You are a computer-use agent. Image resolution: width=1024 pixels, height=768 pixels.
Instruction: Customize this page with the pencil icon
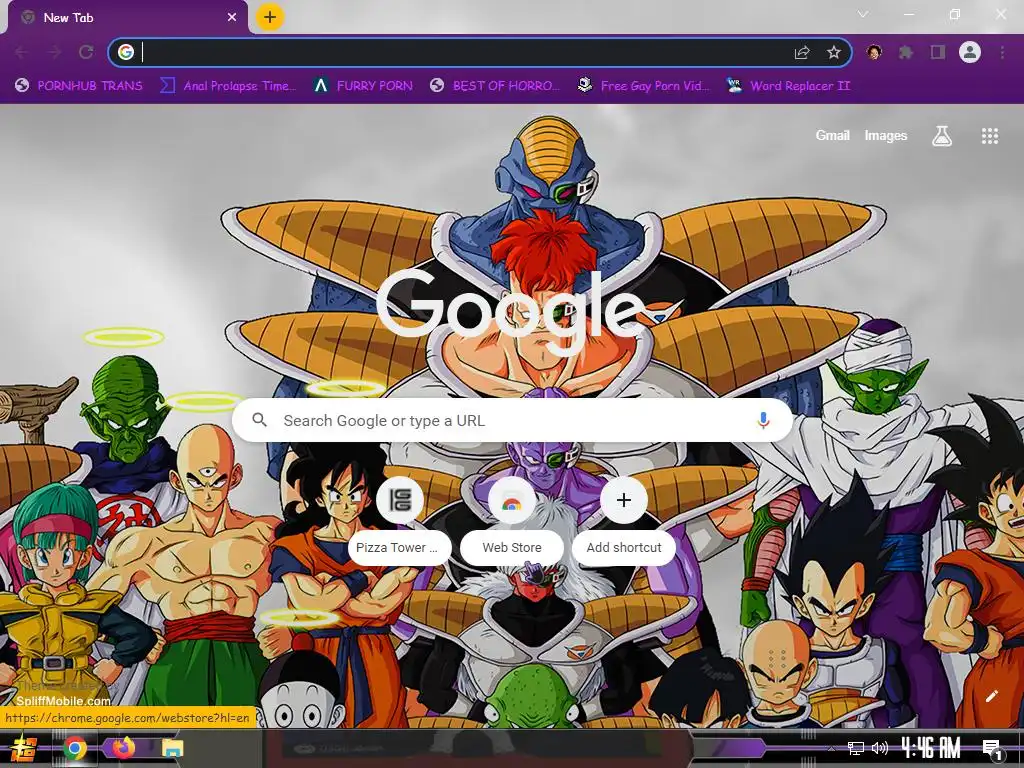coord(991,696)
